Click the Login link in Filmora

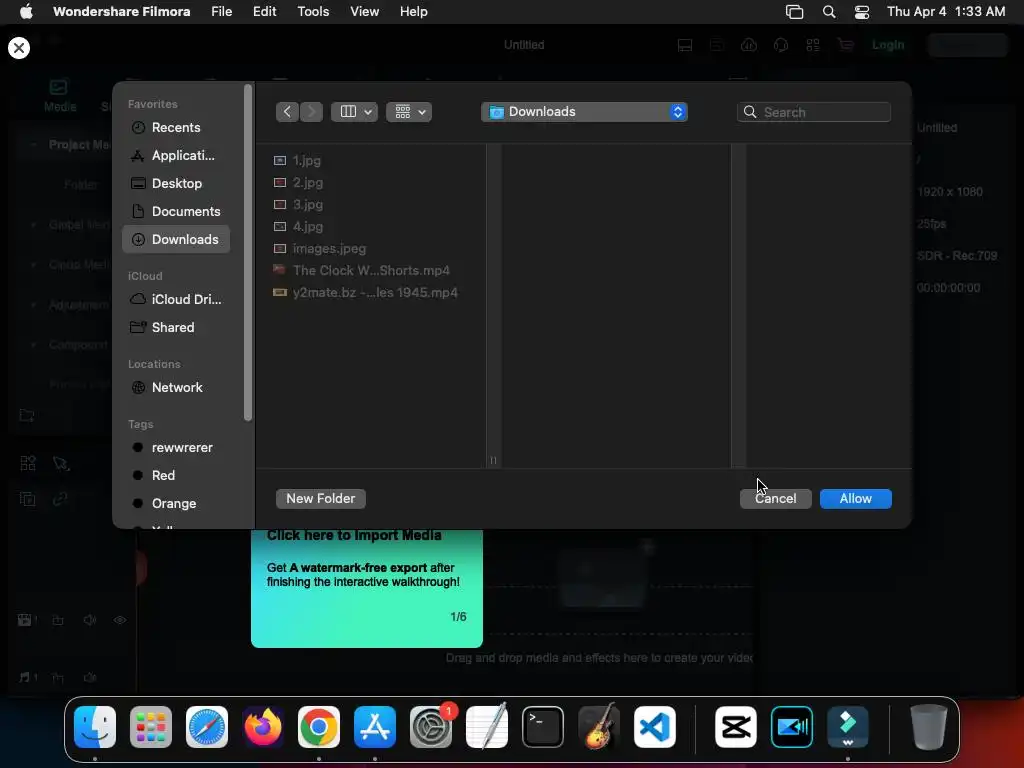click(x=888, y=44)
